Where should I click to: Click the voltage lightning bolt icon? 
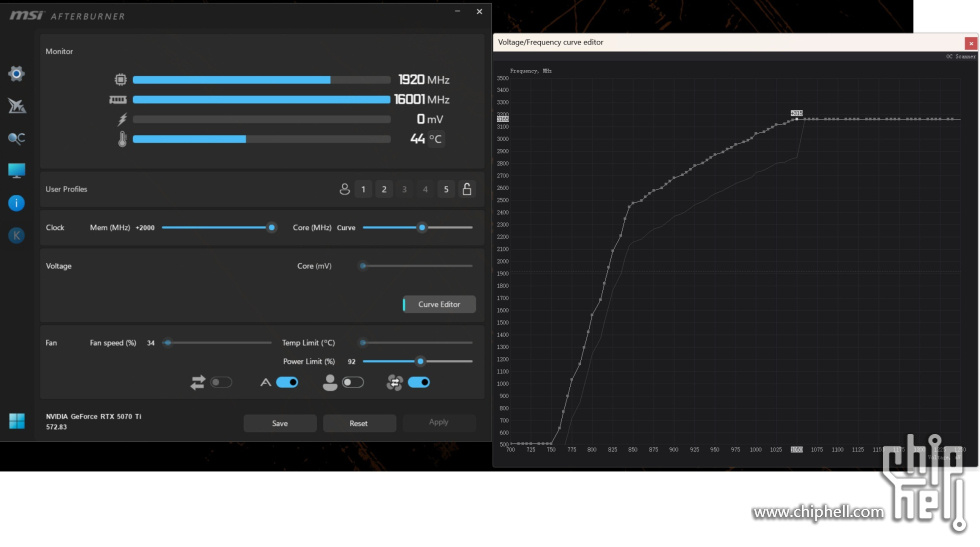click(x=122, y=119)
